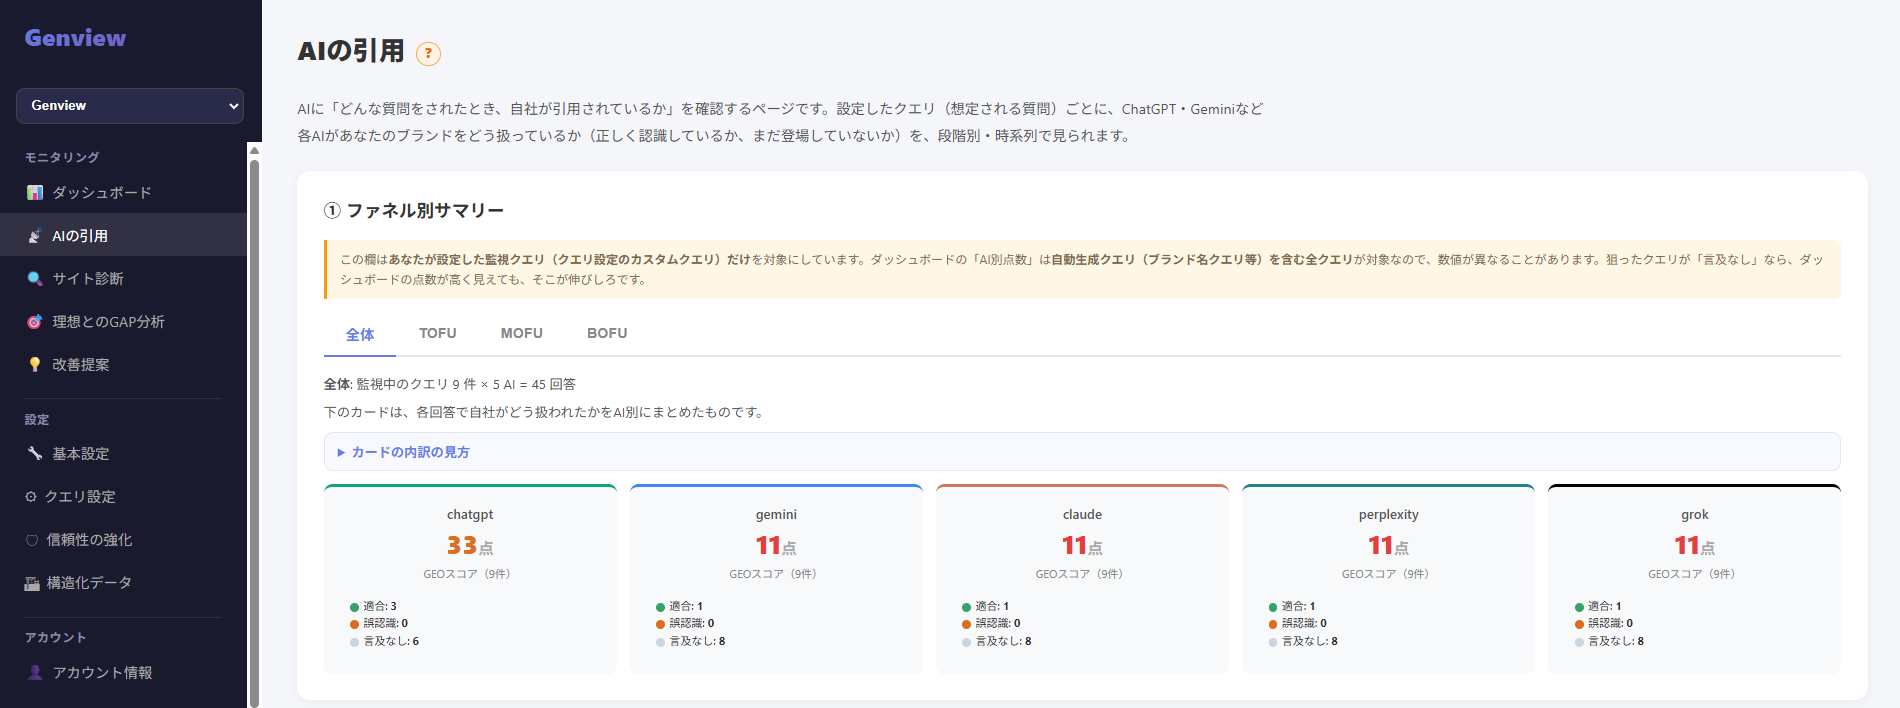Click the help question mark icon
This screenshot has width=1900, height=708.
(428, 53)
